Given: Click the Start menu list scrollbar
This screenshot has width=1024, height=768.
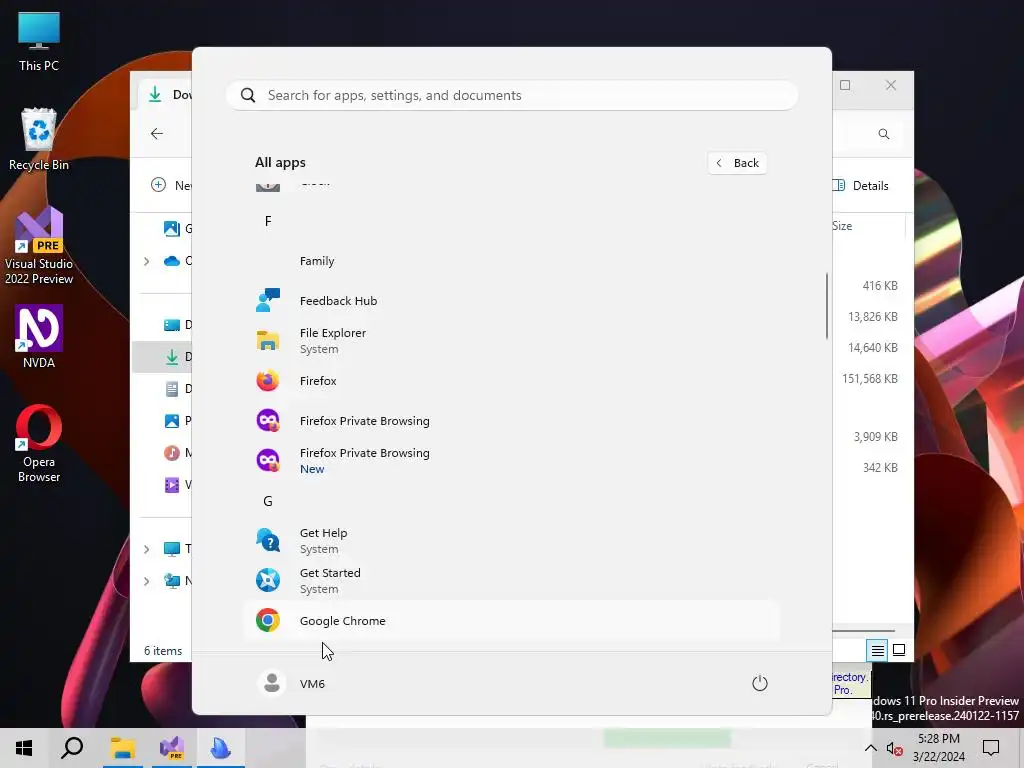Looking at the screenshot, I should (x=827, y=306).
